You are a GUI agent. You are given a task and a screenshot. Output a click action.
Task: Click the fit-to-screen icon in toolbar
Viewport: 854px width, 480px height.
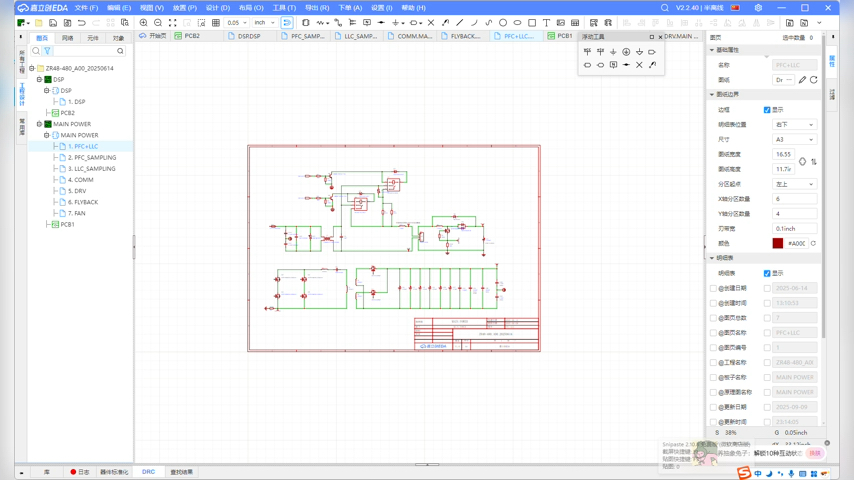tap(173, 23)
